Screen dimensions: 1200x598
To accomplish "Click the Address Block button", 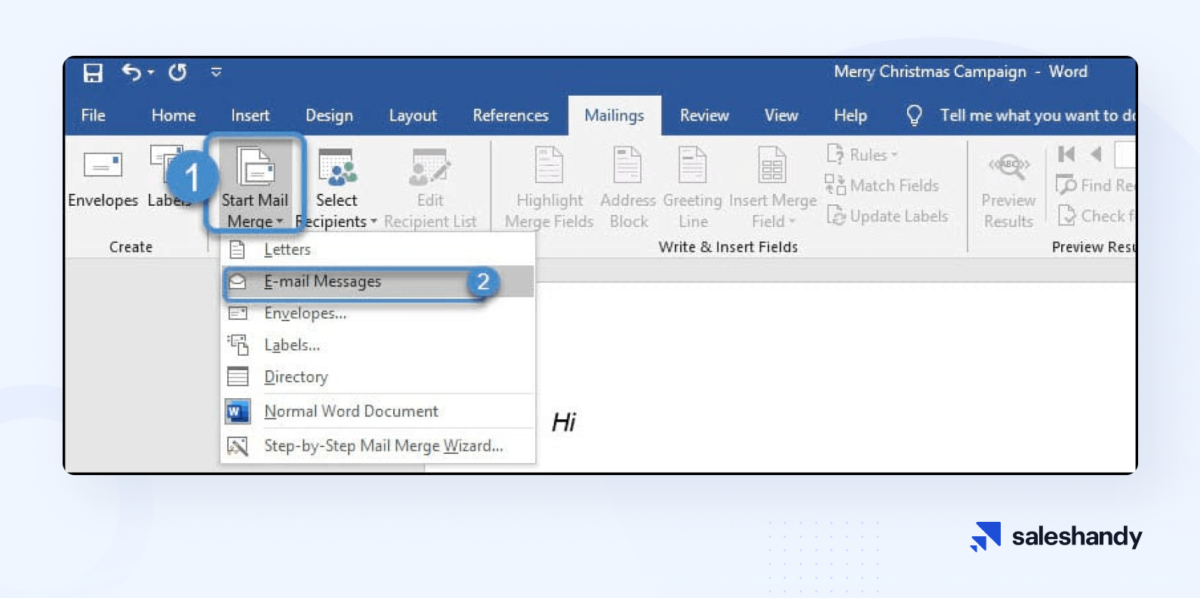I will point(628,186).
